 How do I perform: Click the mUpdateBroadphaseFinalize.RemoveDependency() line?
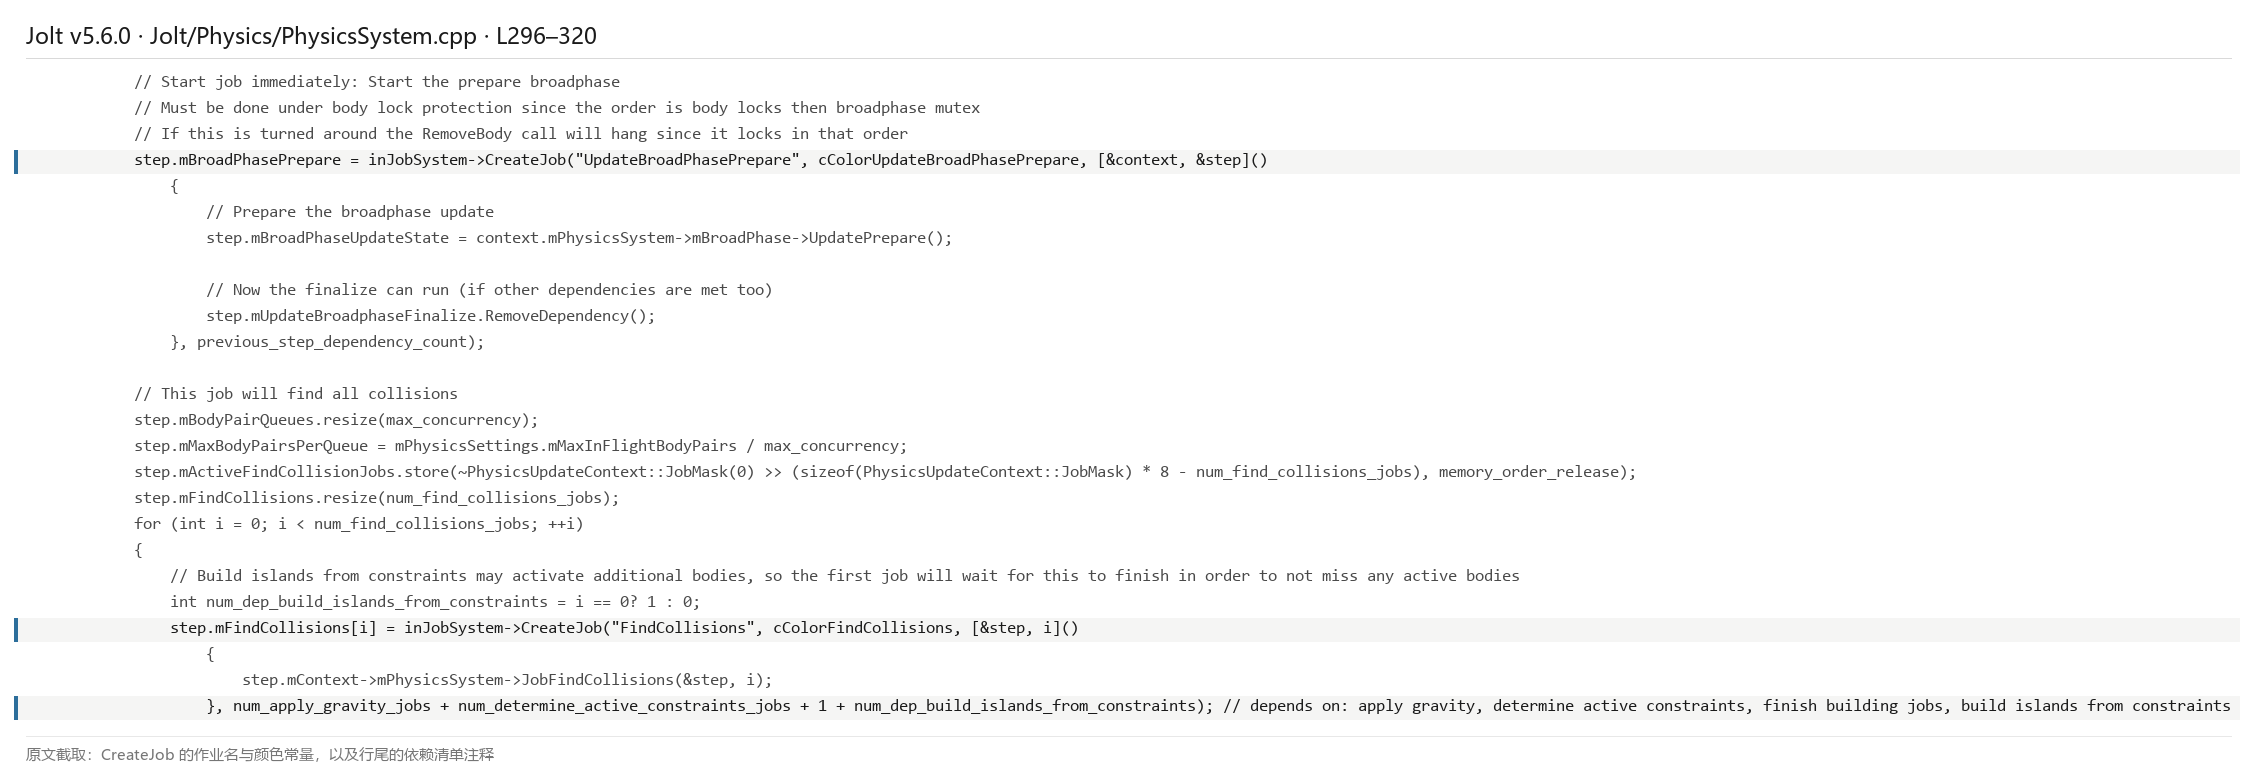click(x=431, y=316)
